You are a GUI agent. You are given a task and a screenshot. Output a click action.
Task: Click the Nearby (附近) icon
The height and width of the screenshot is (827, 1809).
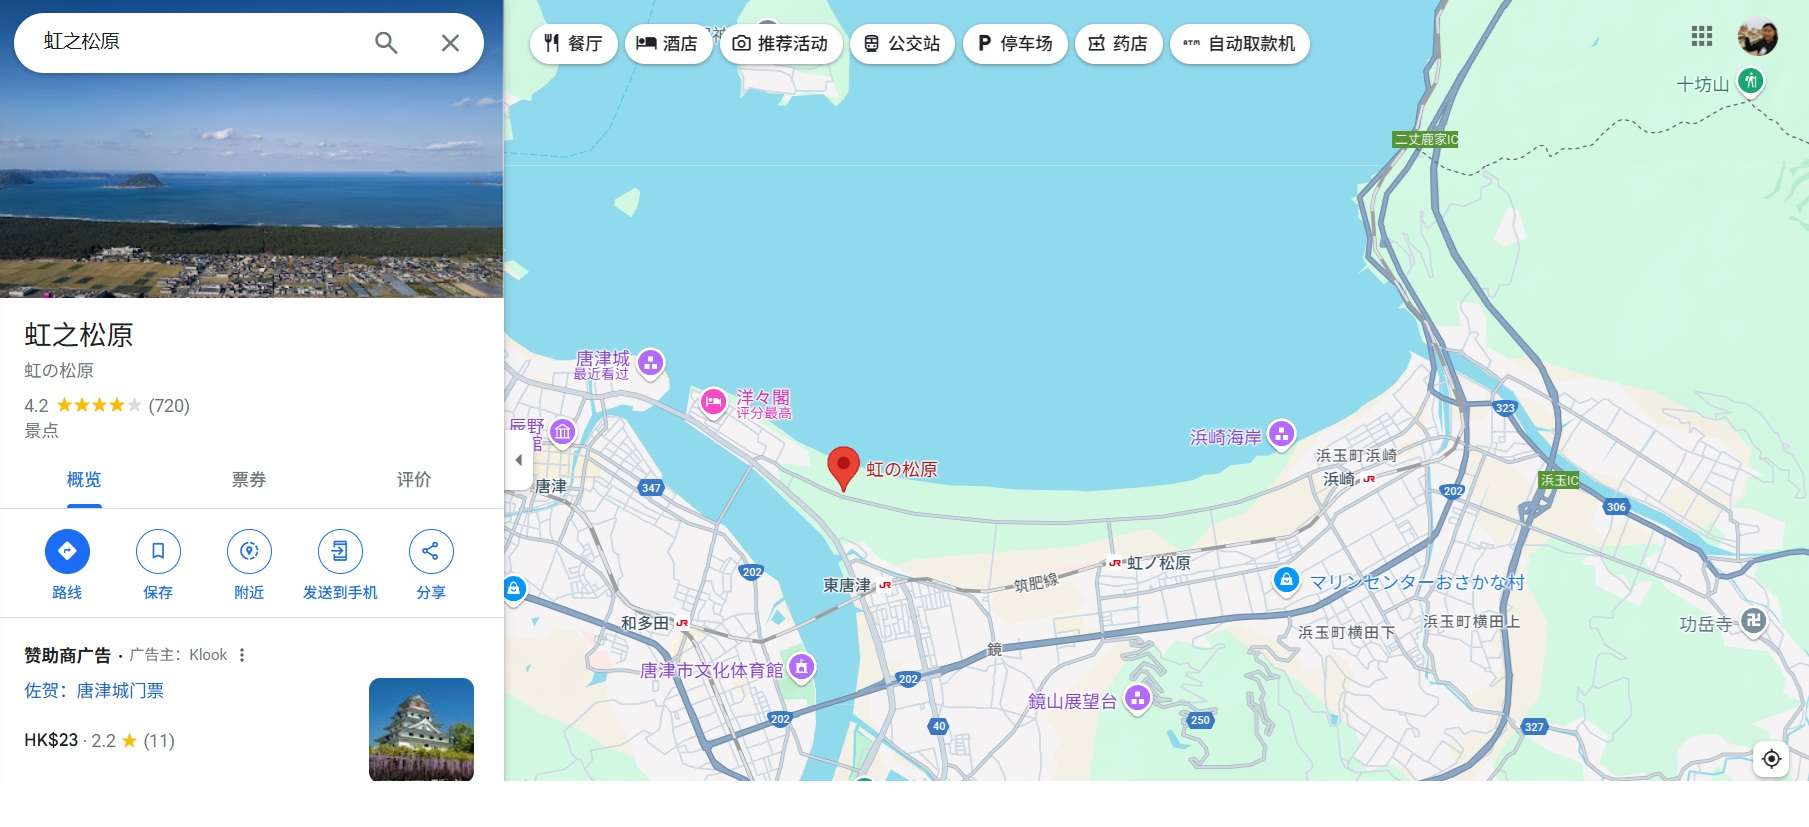[249, 551]
